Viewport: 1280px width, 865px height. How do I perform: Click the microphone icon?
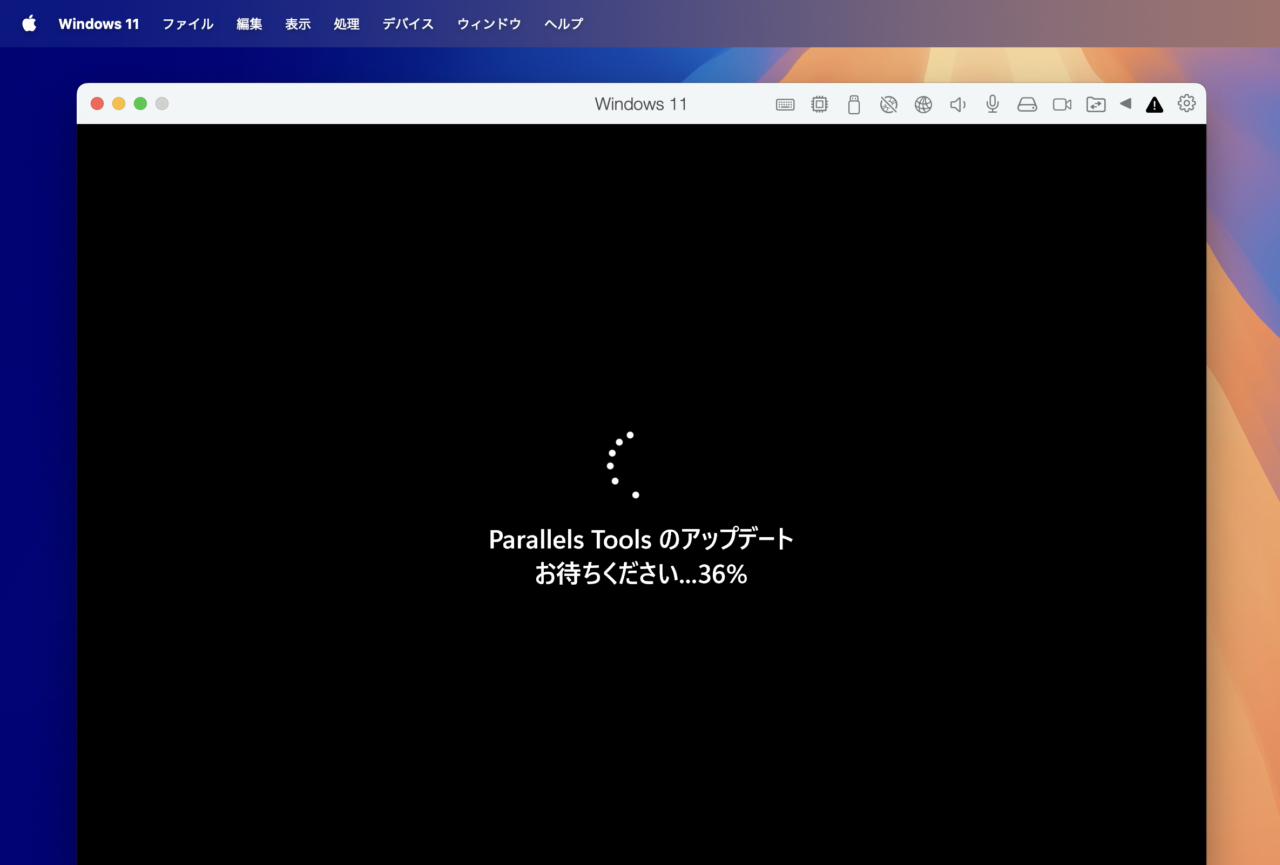[x=992, y=104]
